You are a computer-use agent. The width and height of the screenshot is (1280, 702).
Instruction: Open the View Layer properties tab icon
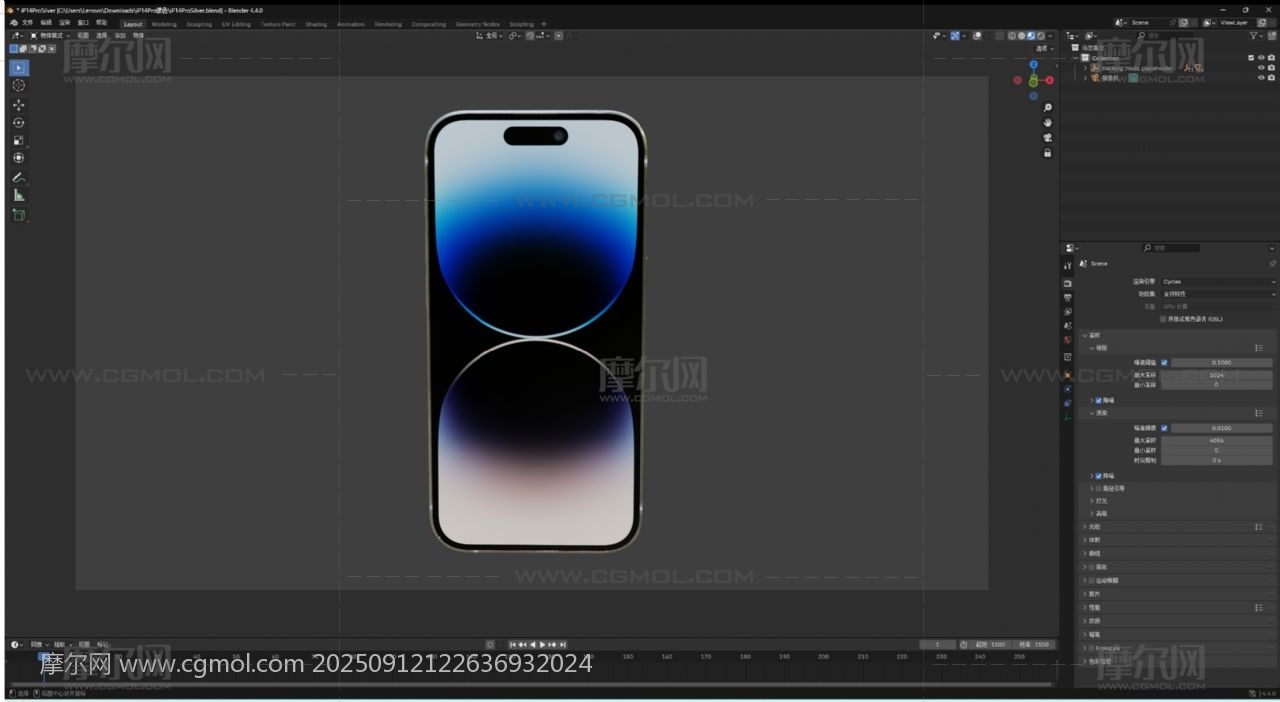tap(1068, 312)
